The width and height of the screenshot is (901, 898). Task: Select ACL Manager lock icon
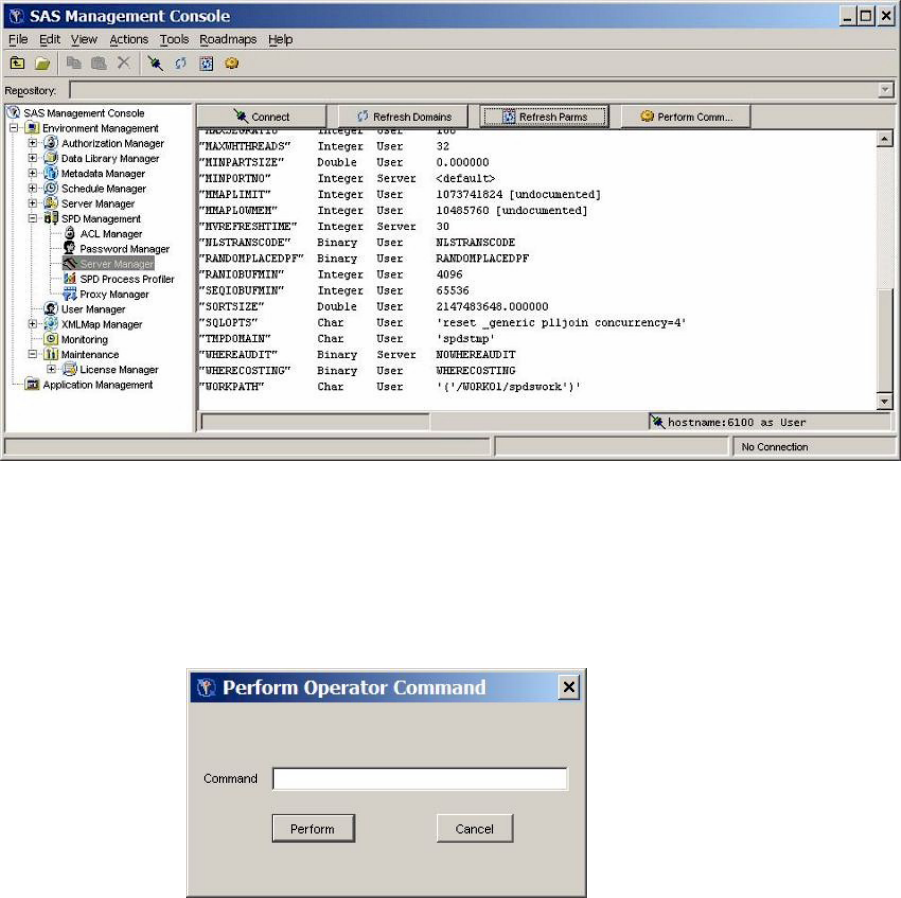(x=70, y=233)
